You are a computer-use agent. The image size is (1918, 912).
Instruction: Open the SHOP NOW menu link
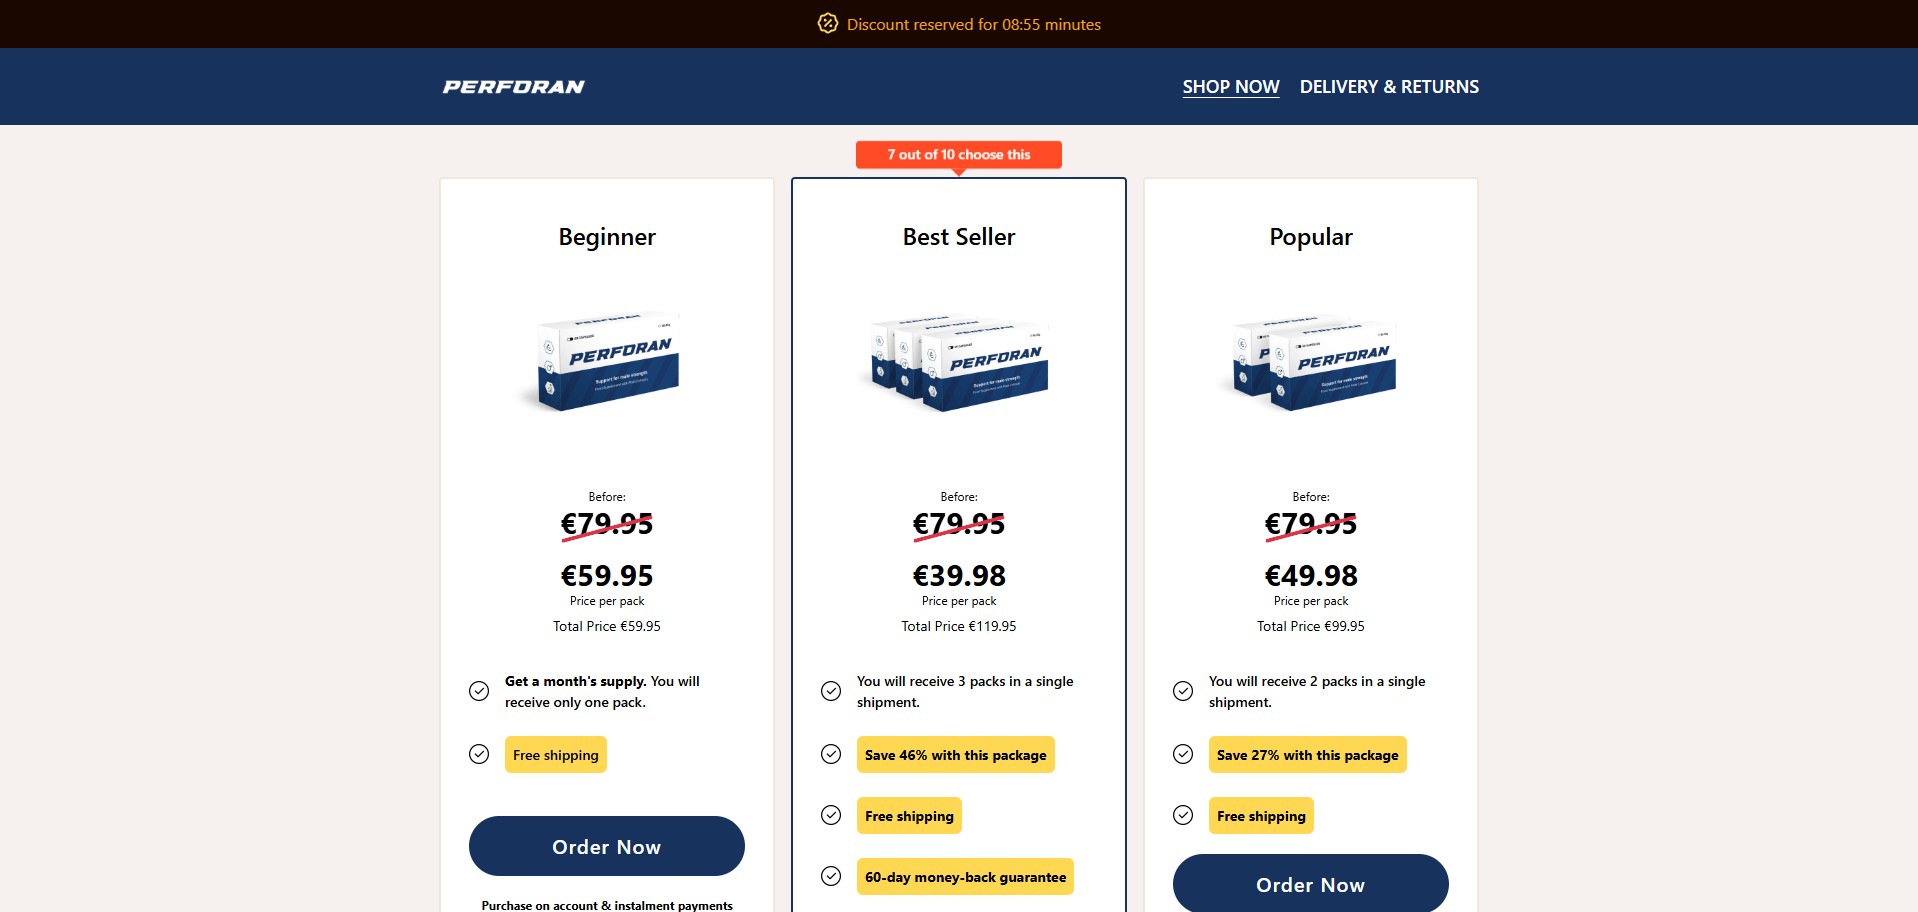pos(1230,87)
